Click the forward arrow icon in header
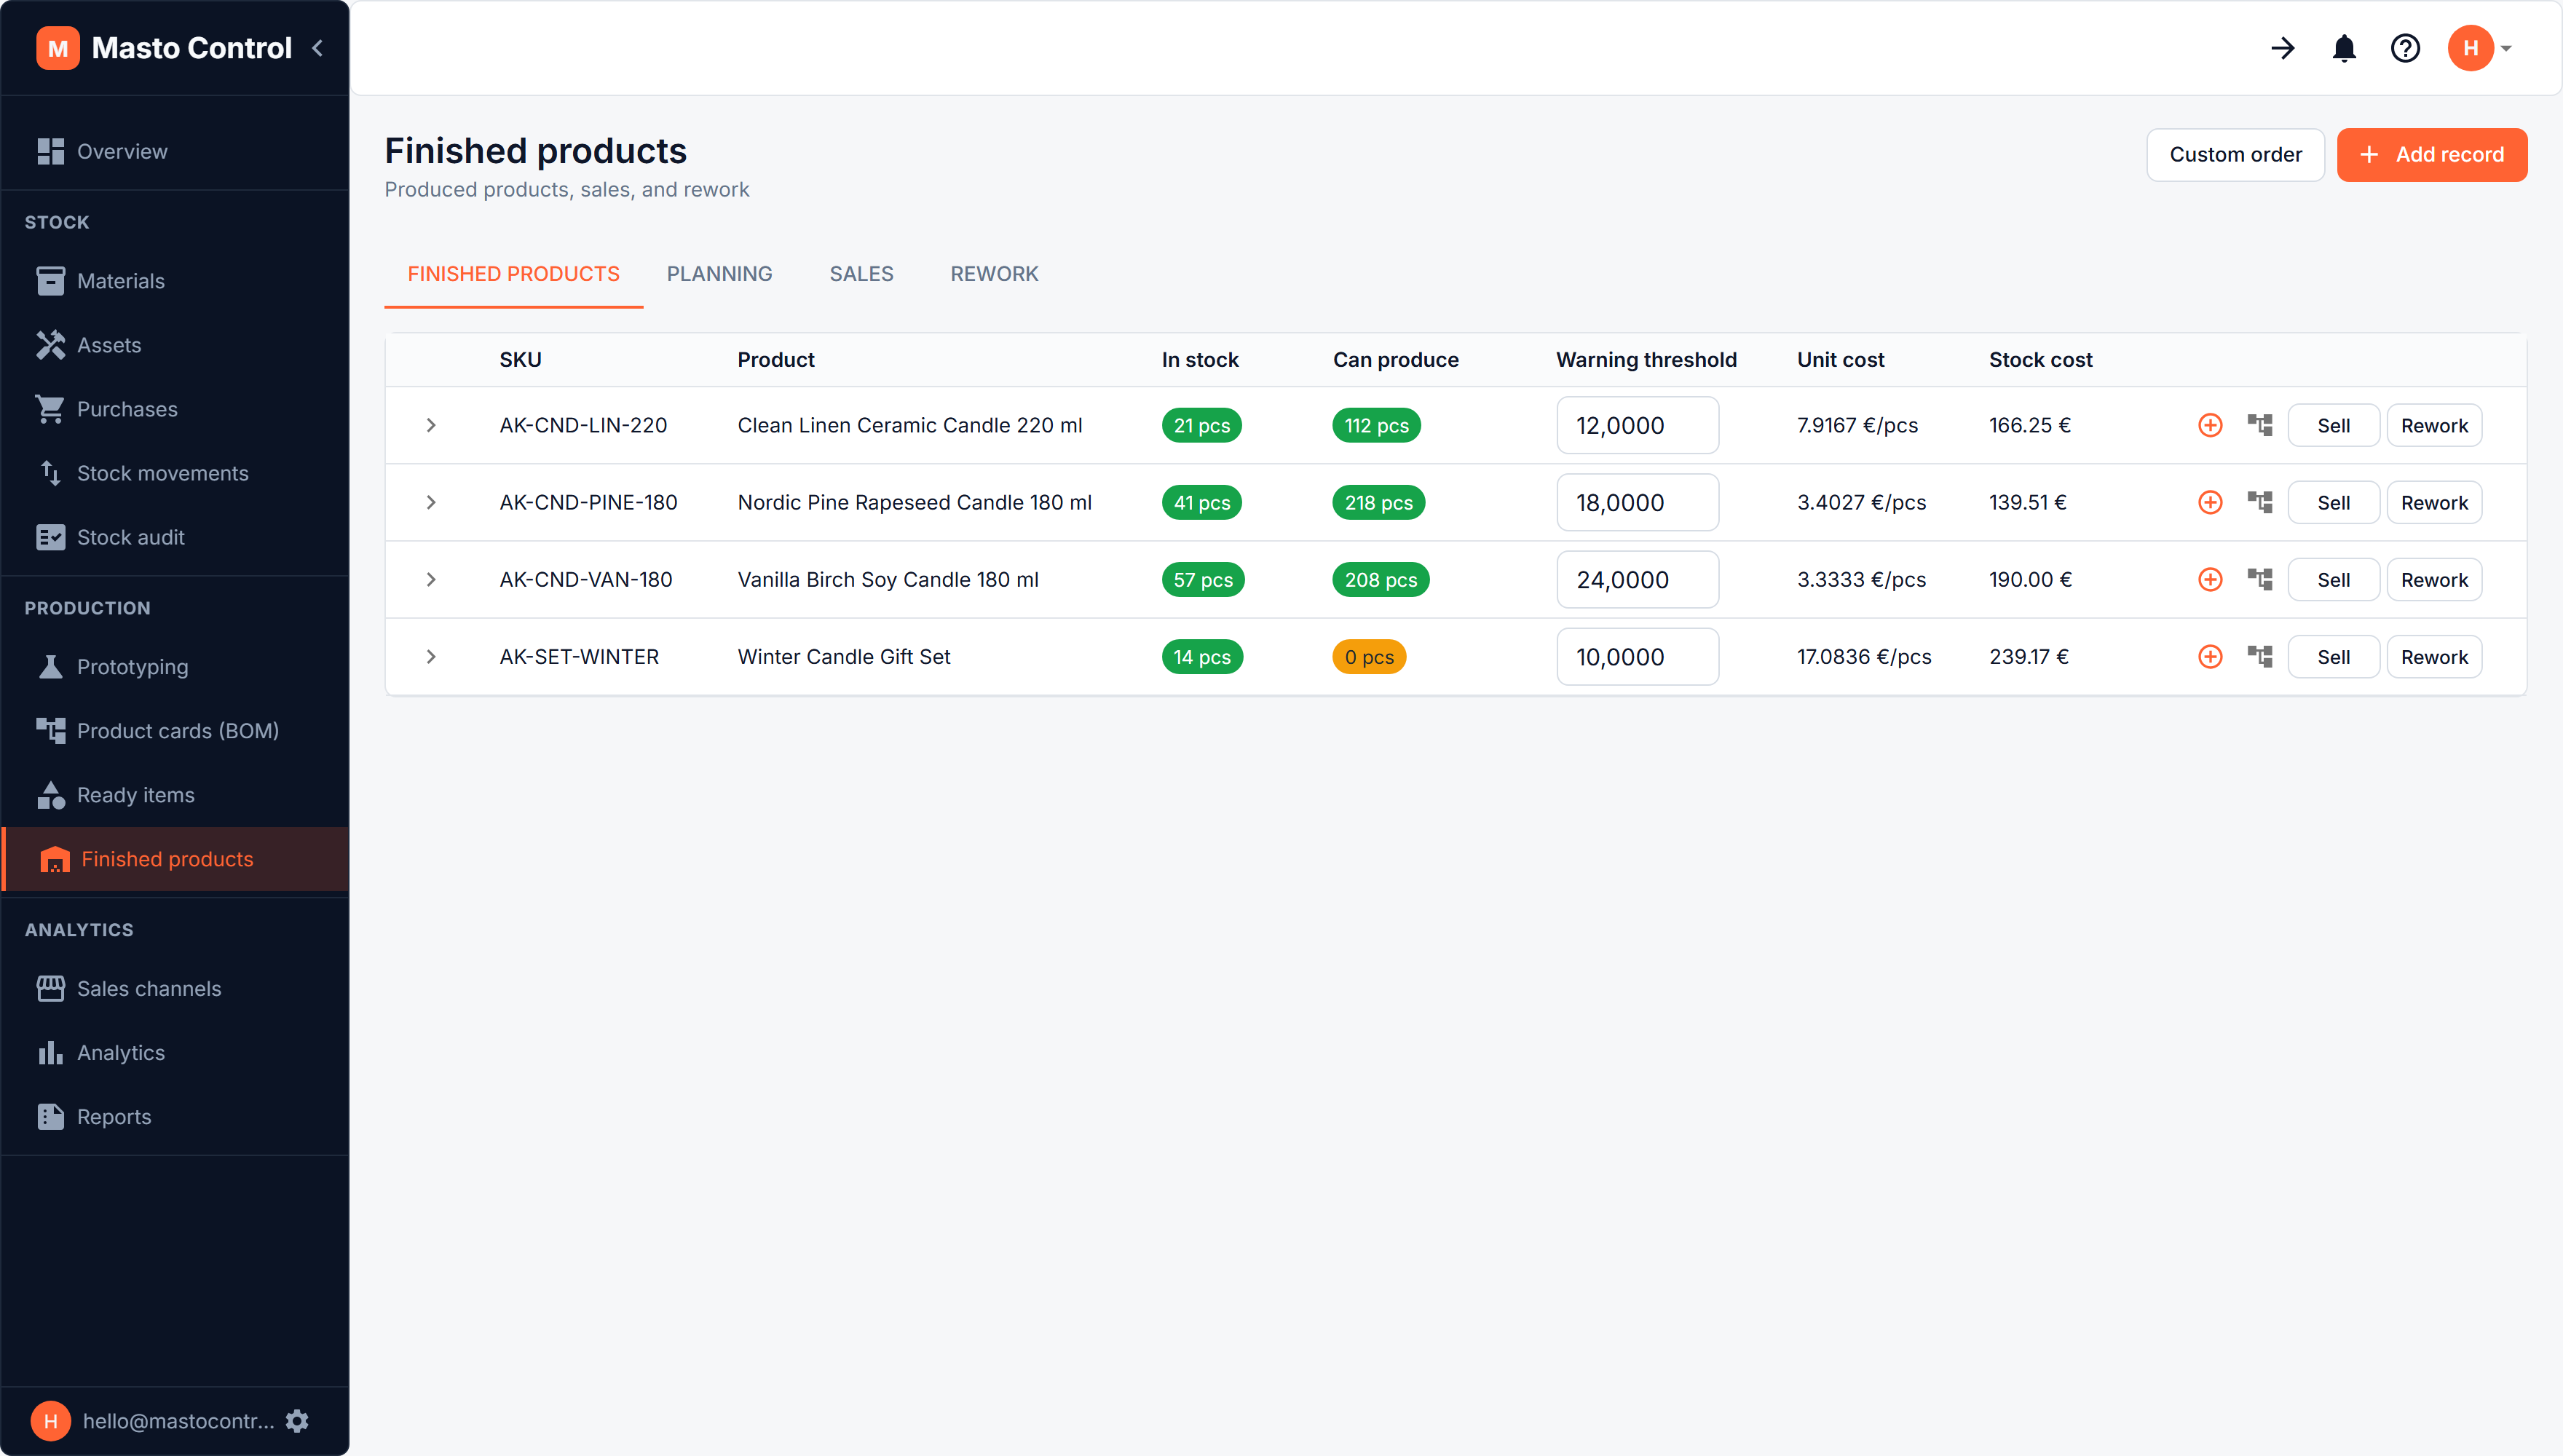The height and width of the screenshot is (1456, 2563). pyautogui.click(x=2283, y=48)
